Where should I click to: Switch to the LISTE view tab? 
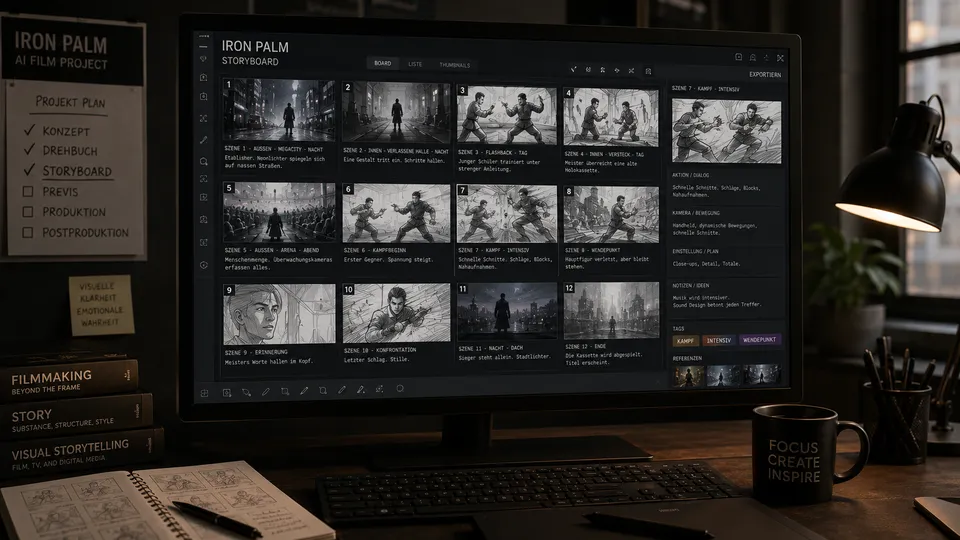click(x=415, y=64)
